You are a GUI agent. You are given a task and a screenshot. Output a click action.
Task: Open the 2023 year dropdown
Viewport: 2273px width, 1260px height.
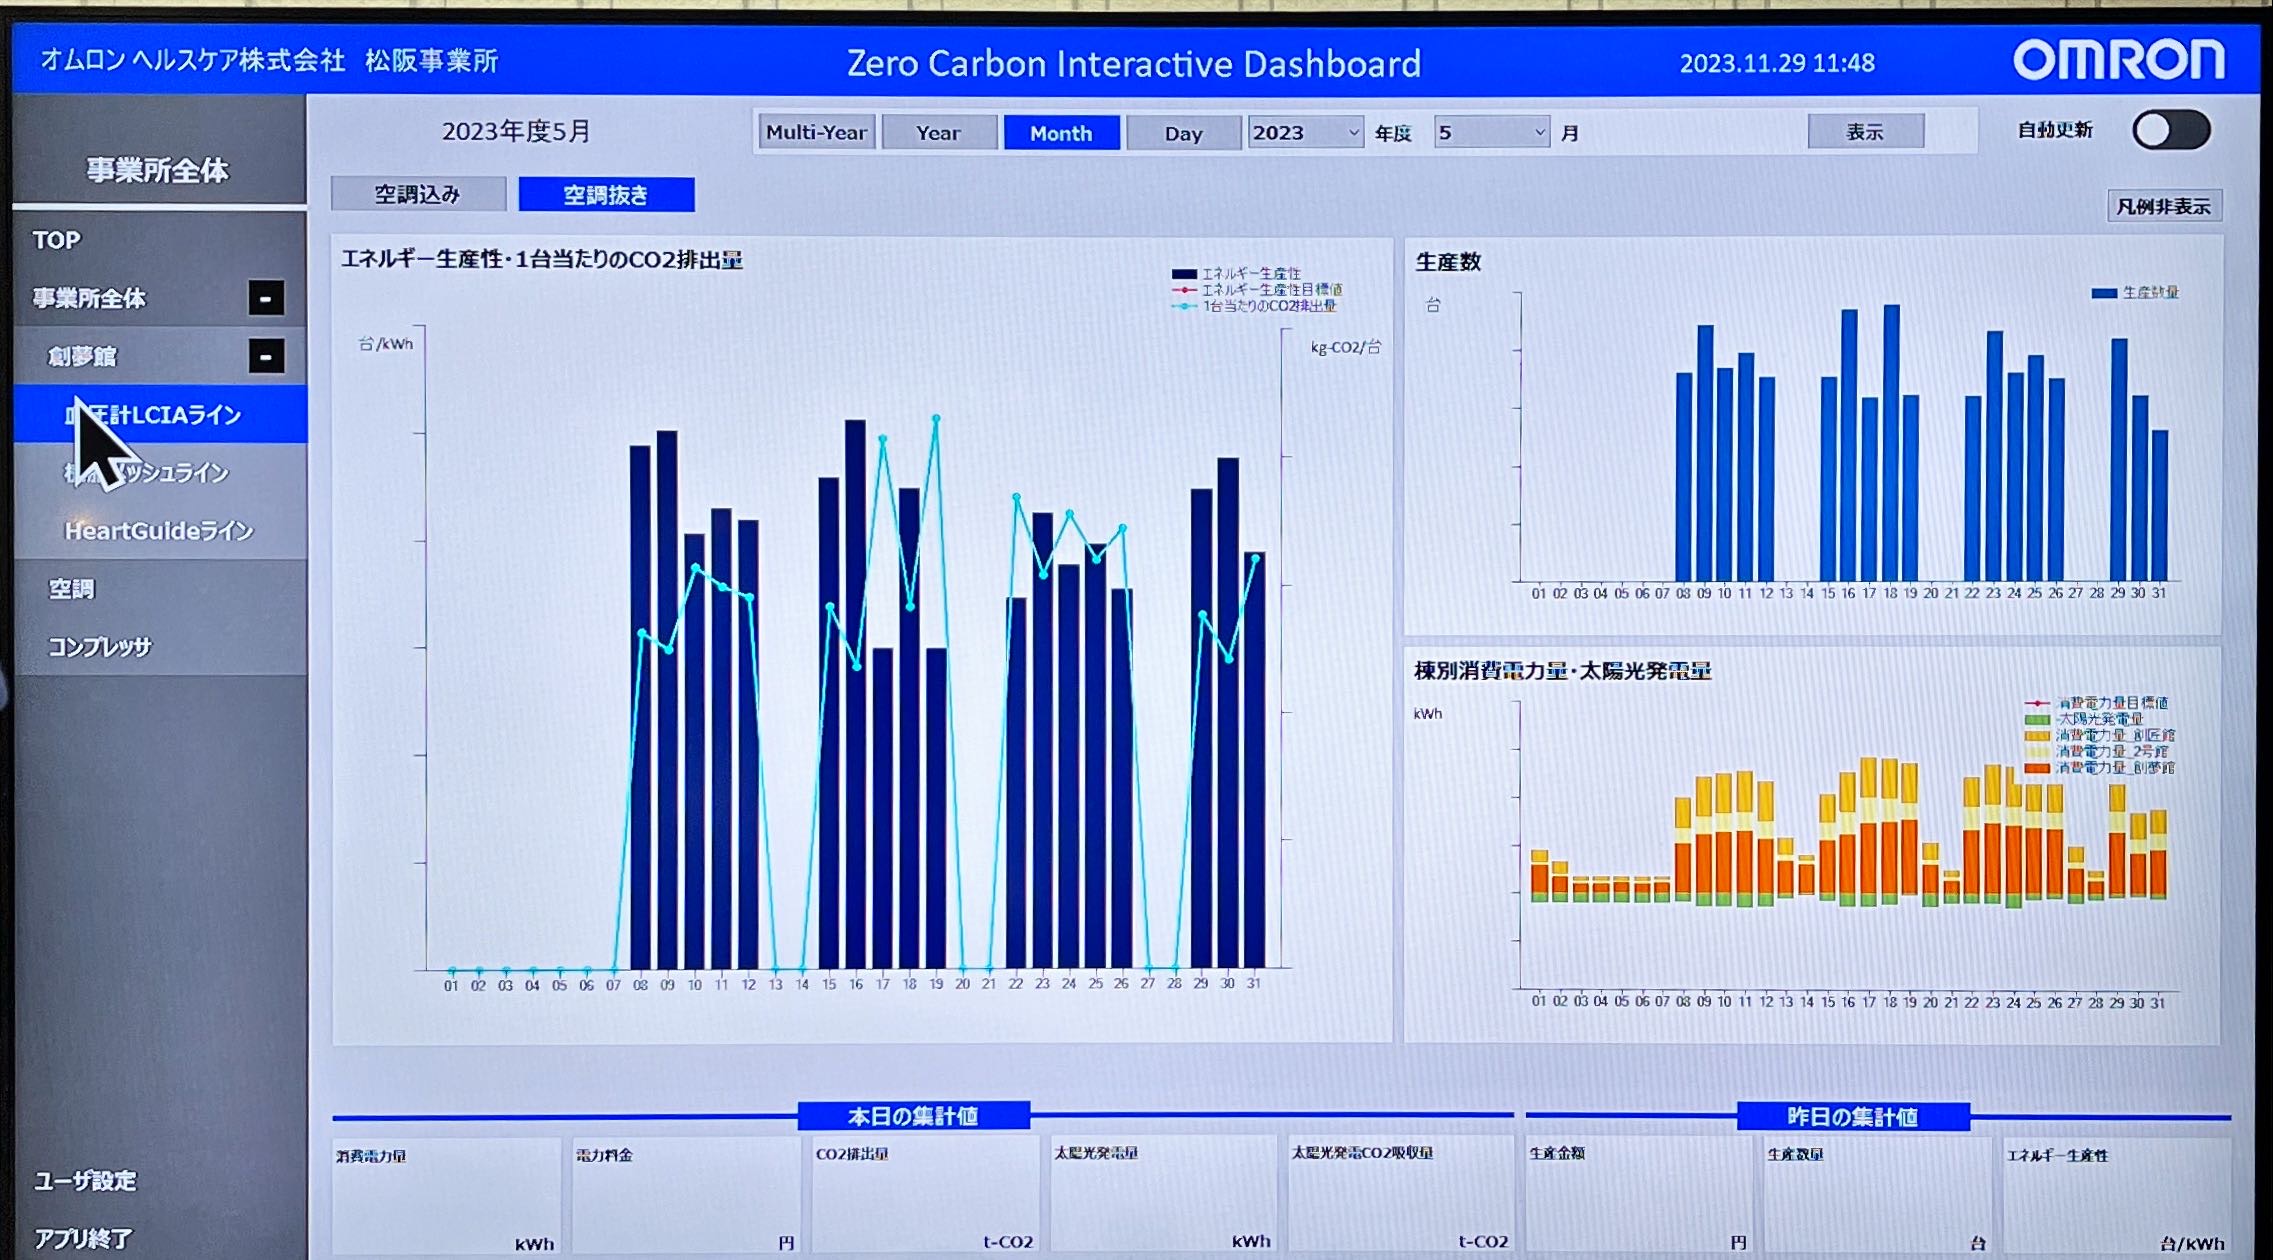[1305, 132]
